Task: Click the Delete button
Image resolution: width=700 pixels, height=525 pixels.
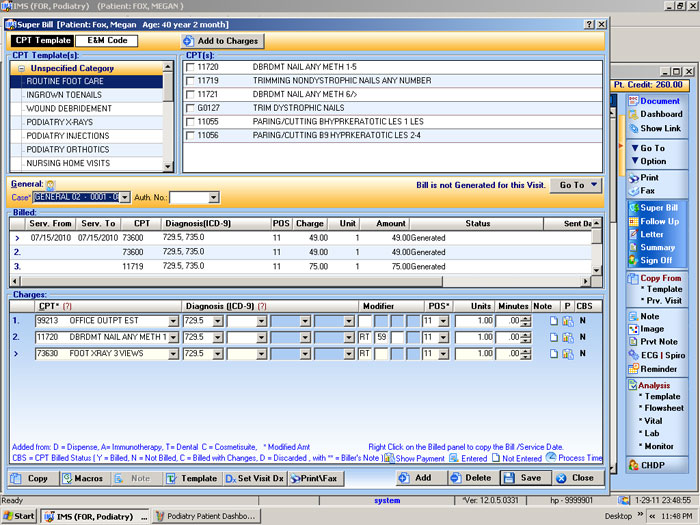Action: tap(473, 478)
